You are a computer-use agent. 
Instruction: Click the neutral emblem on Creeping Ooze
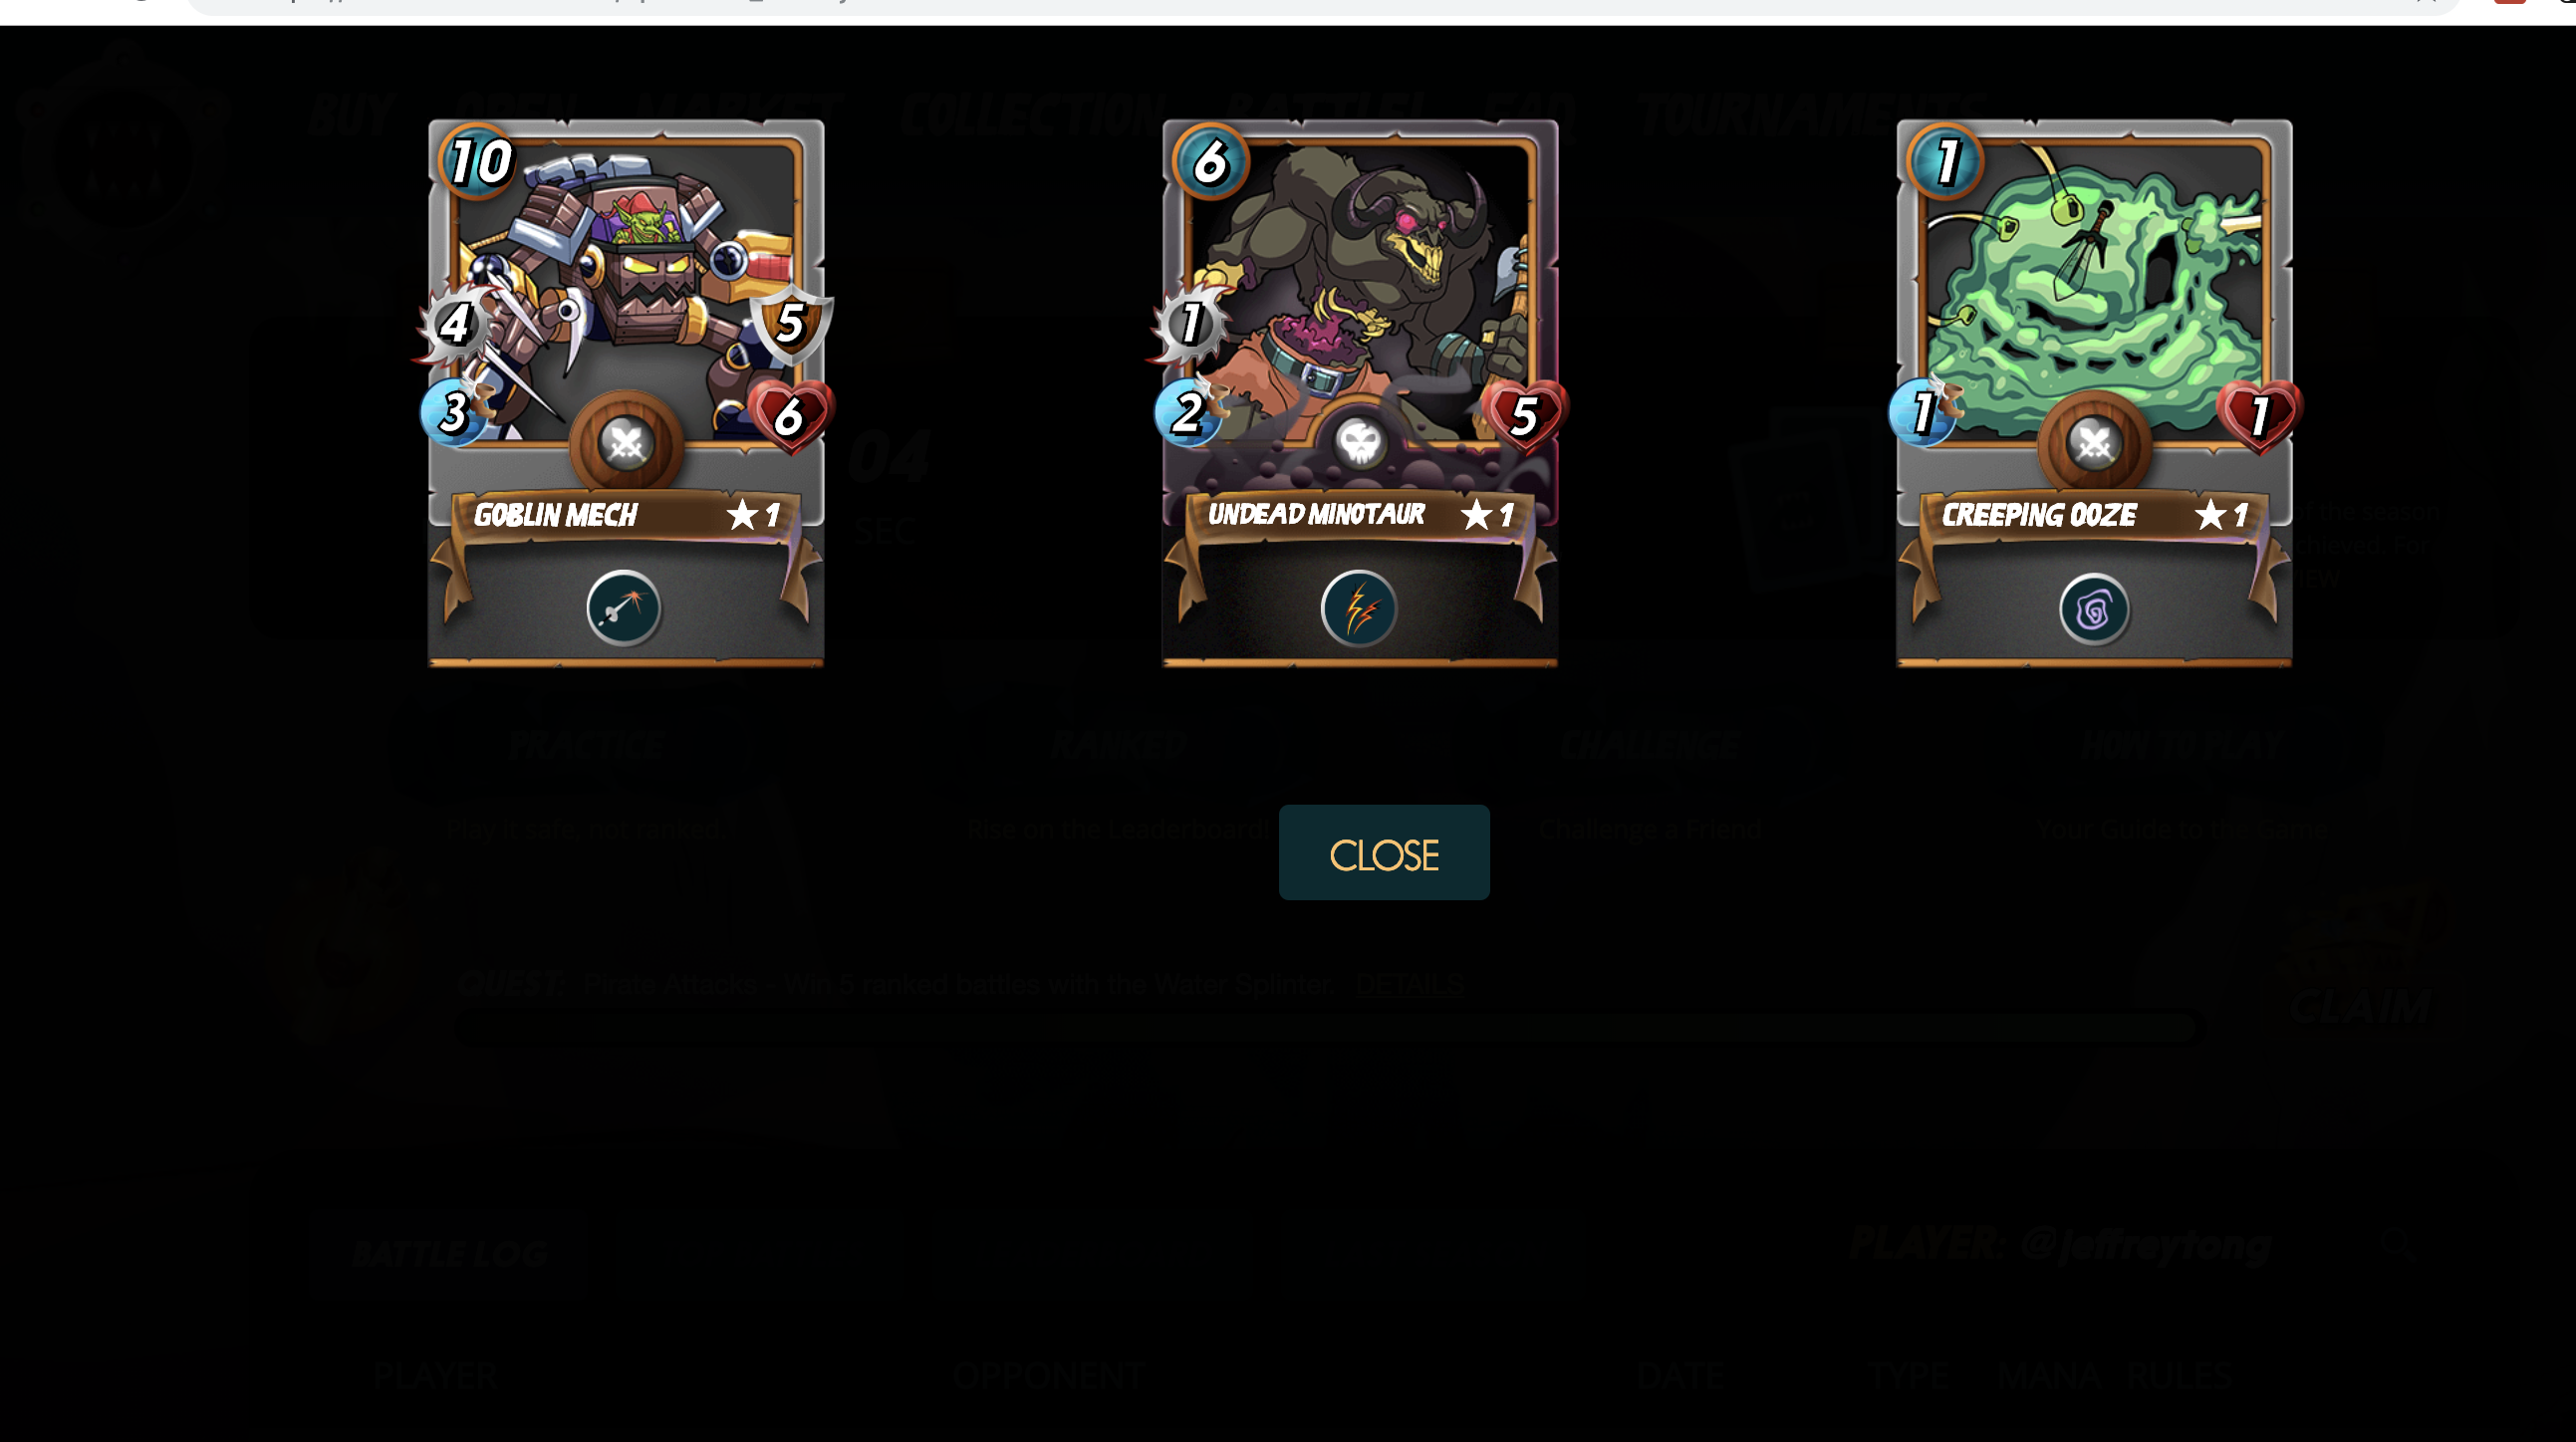2094,443
